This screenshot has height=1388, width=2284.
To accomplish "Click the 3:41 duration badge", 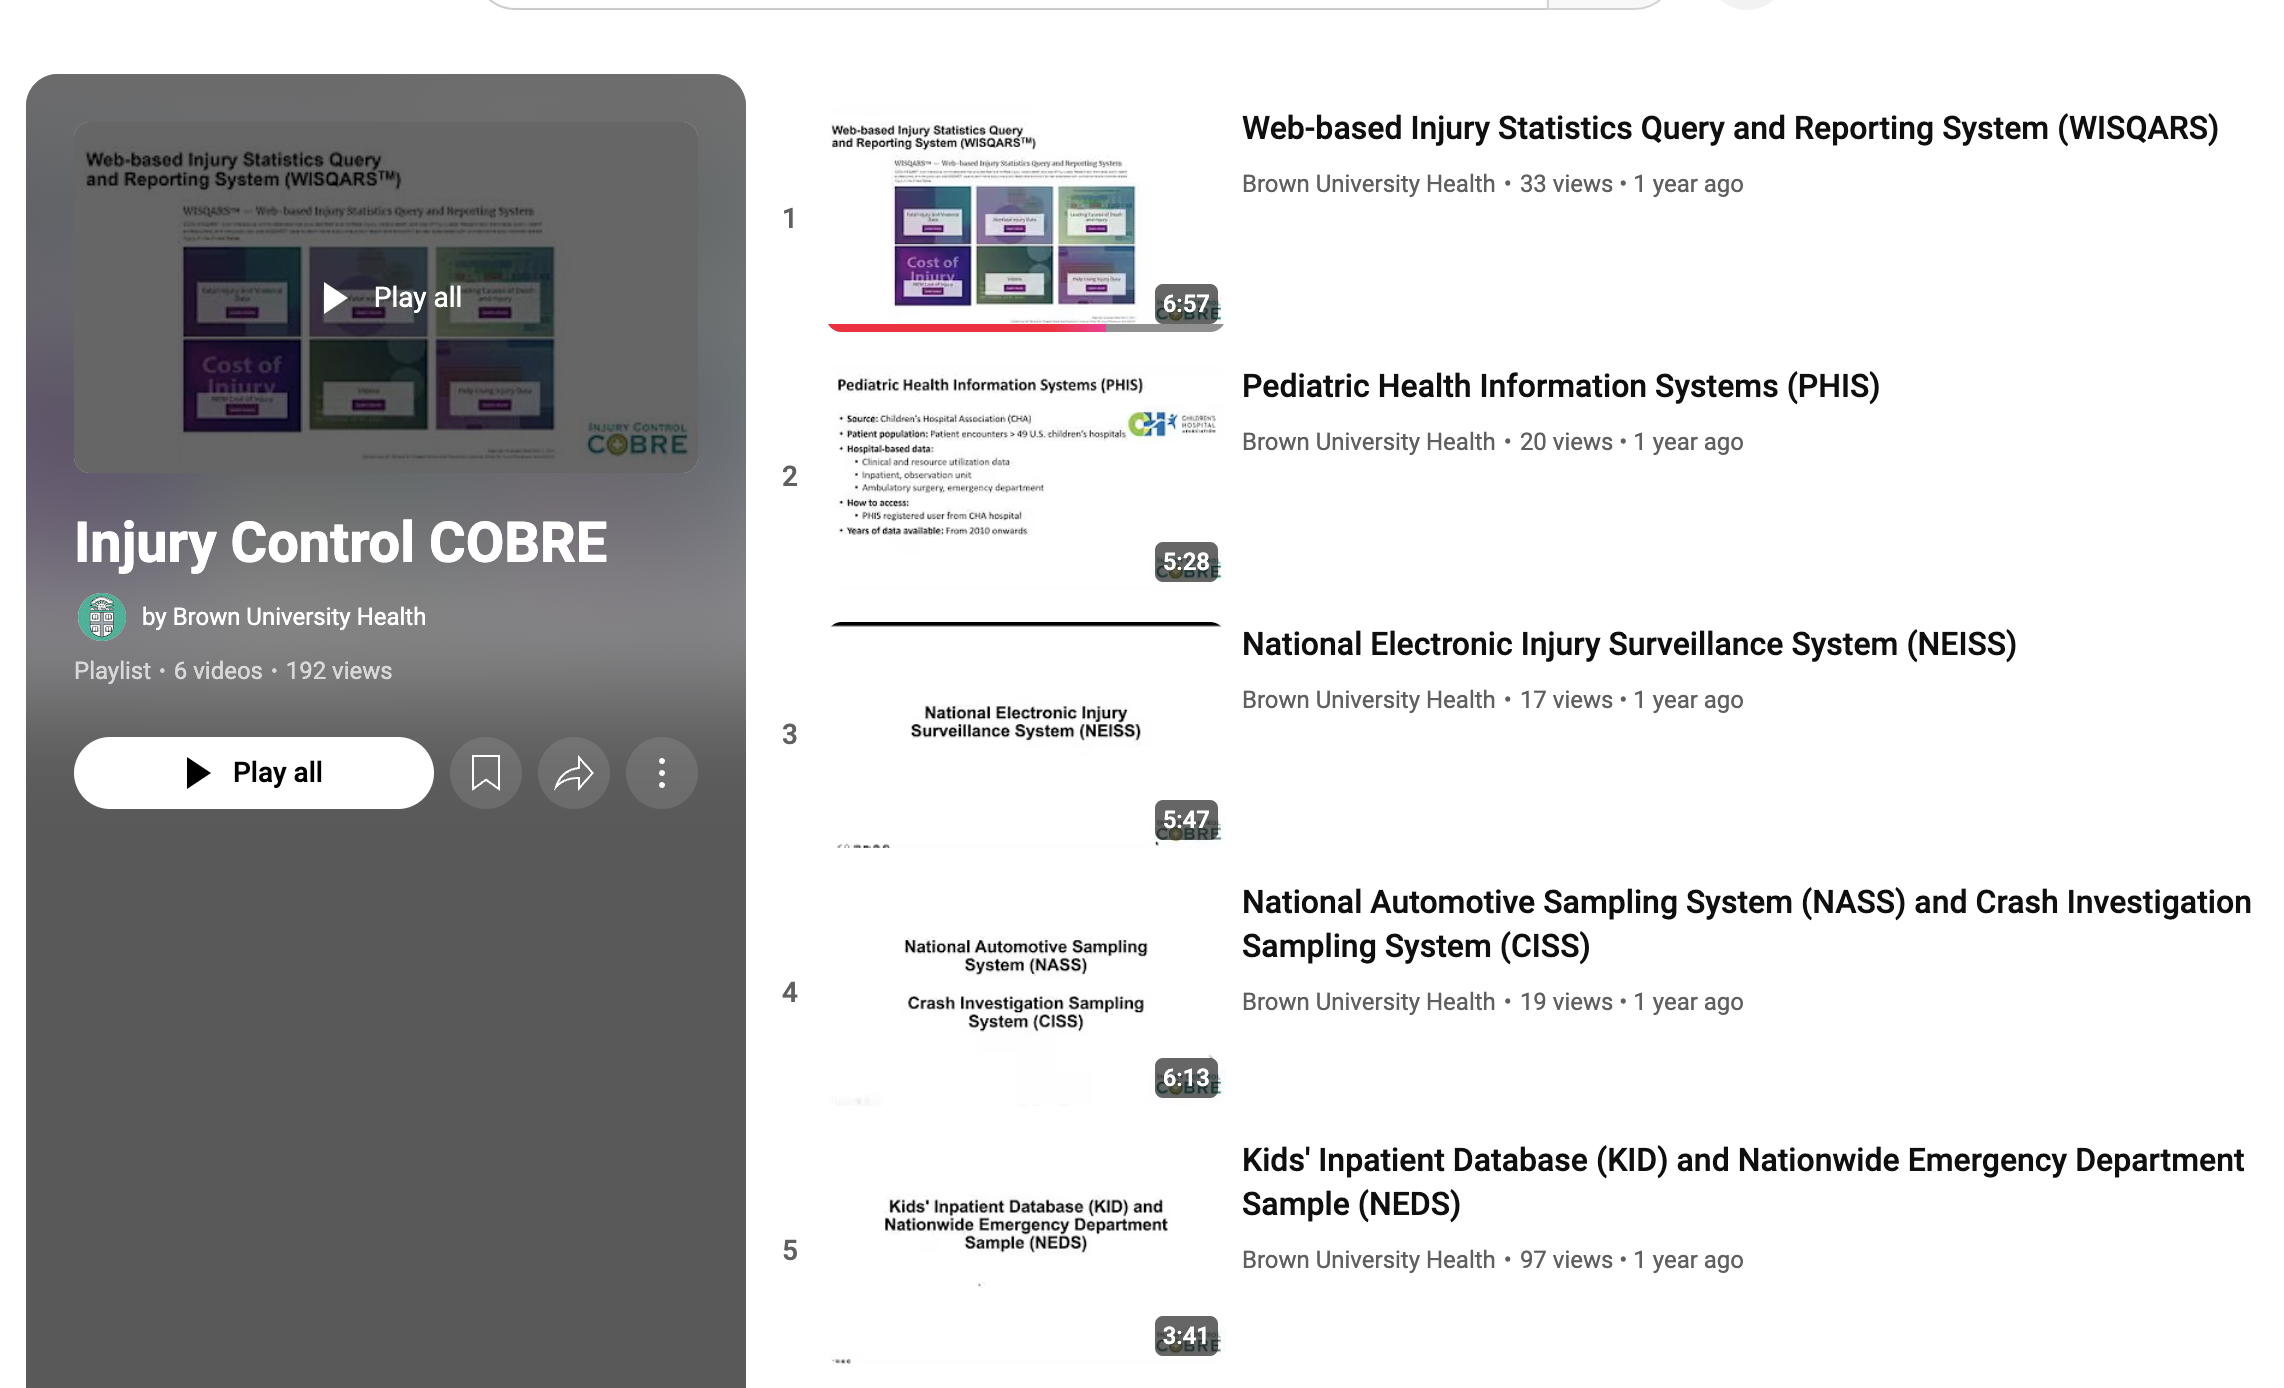I will (1186, 1336).
